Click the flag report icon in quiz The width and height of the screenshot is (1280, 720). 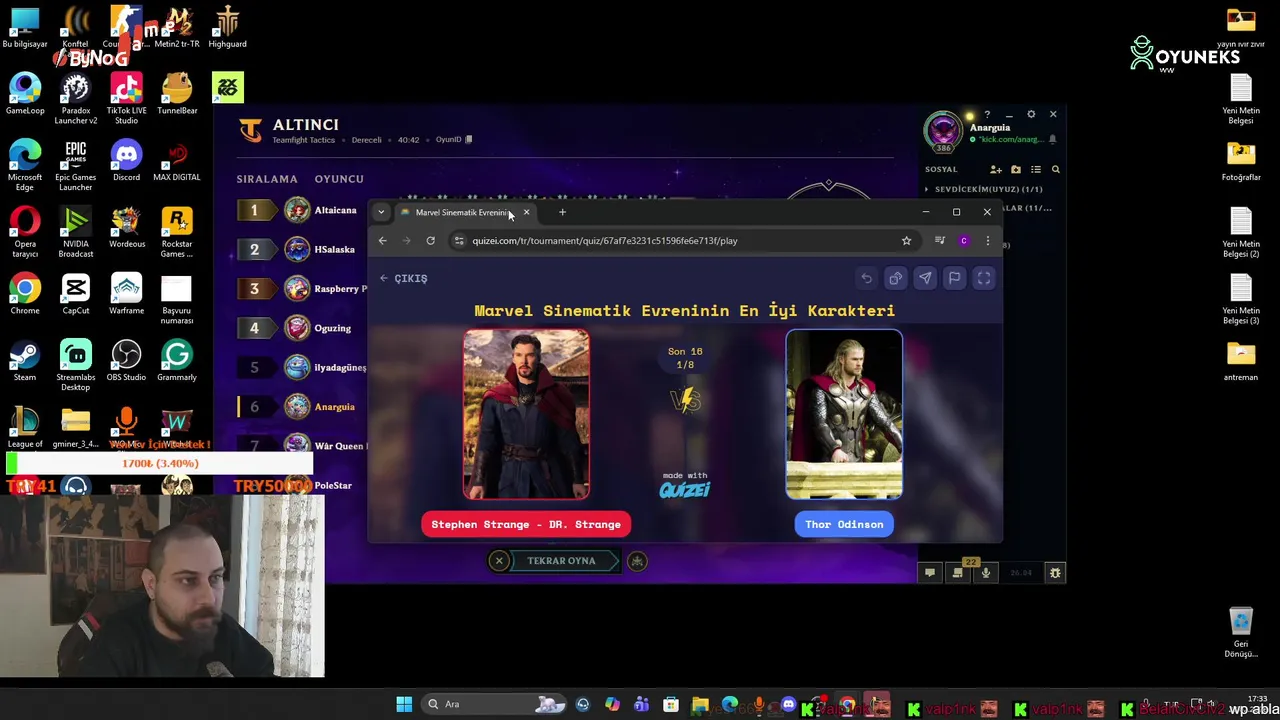pos(954,279)
